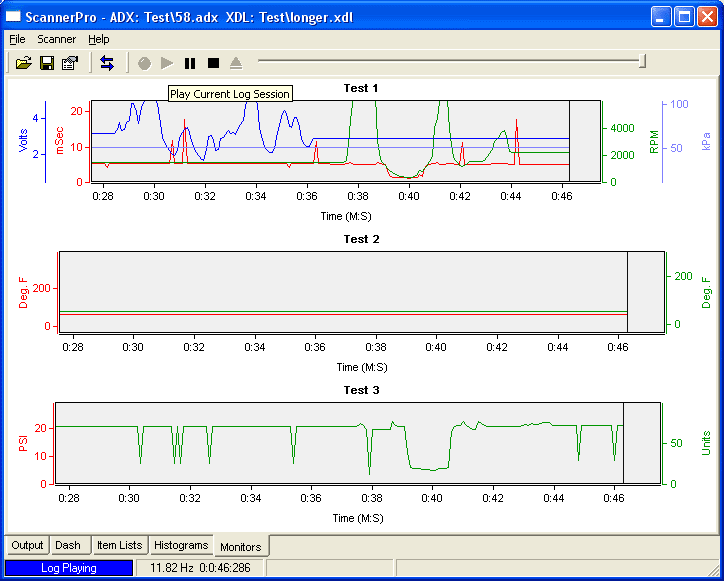Switch to the Output tab

27,546
